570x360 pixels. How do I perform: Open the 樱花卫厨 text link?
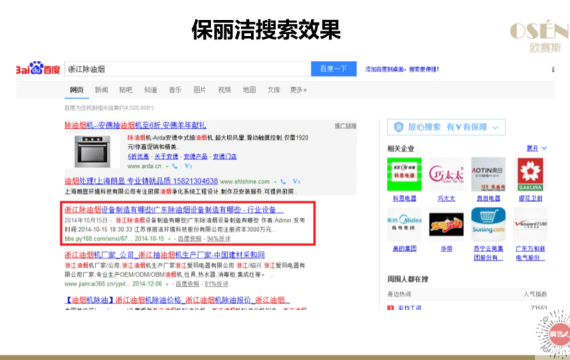pos(530,199)
